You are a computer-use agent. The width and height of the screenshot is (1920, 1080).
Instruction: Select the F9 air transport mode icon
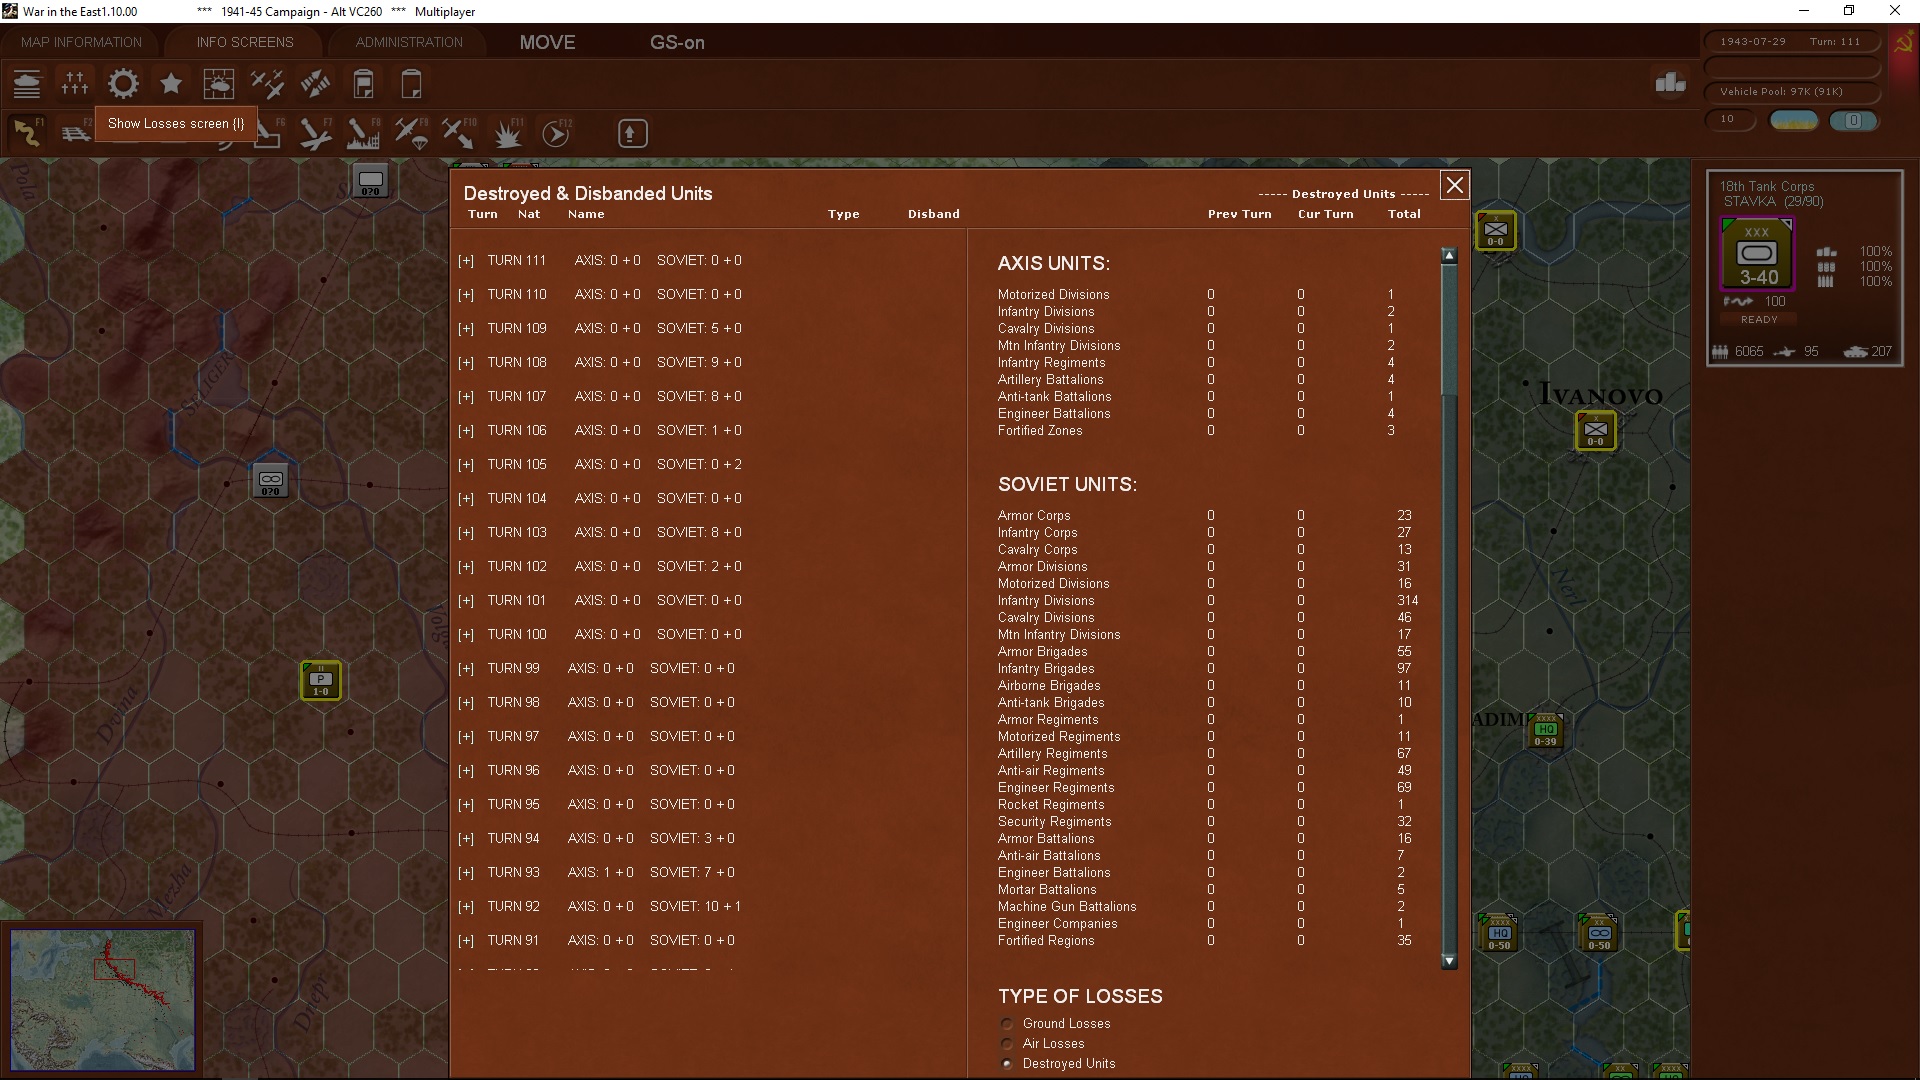pos(411,133)
